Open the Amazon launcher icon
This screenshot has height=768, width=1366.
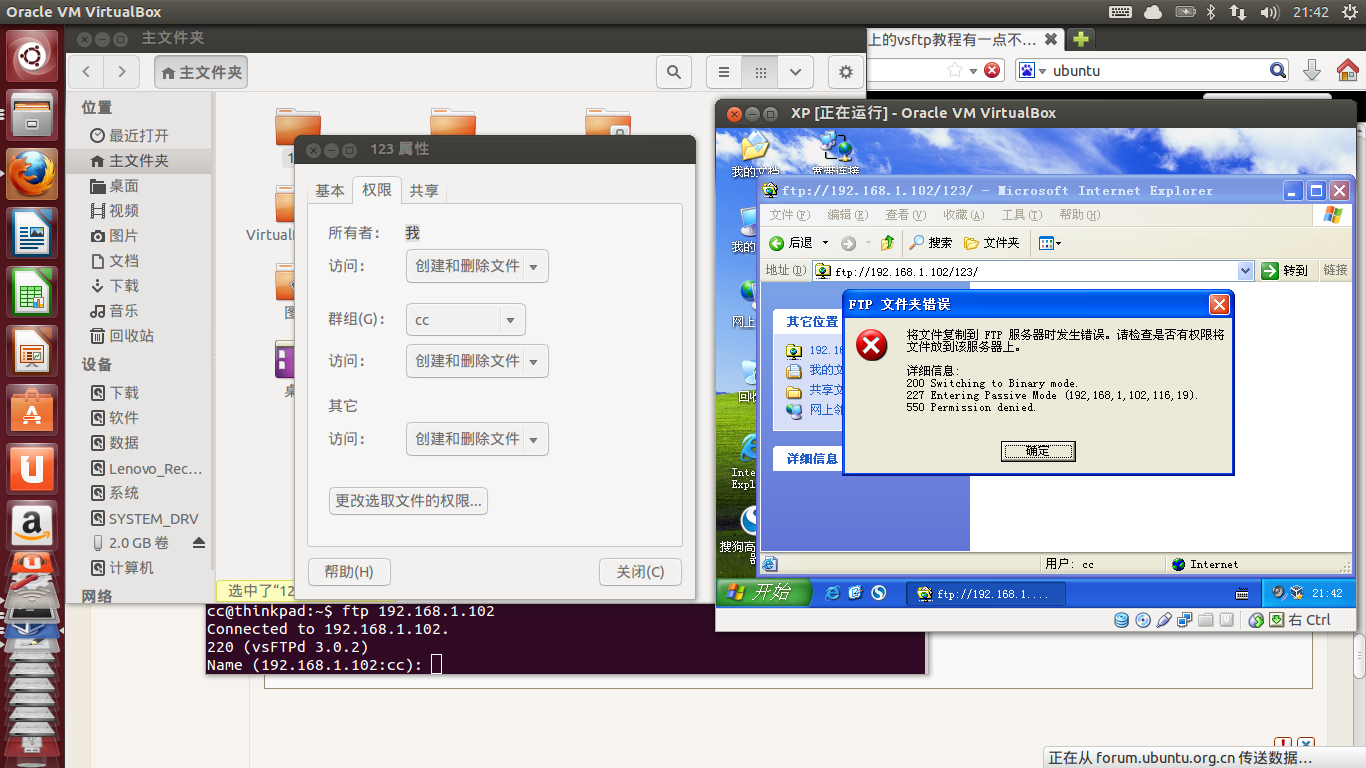(32, 526)
